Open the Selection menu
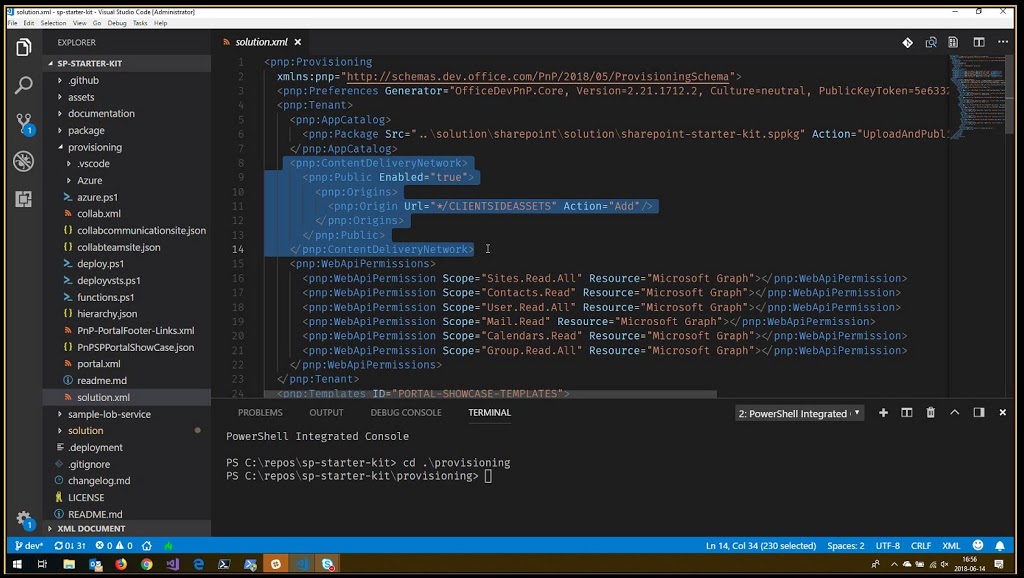The image size is (1024, 578). point(54,23)
